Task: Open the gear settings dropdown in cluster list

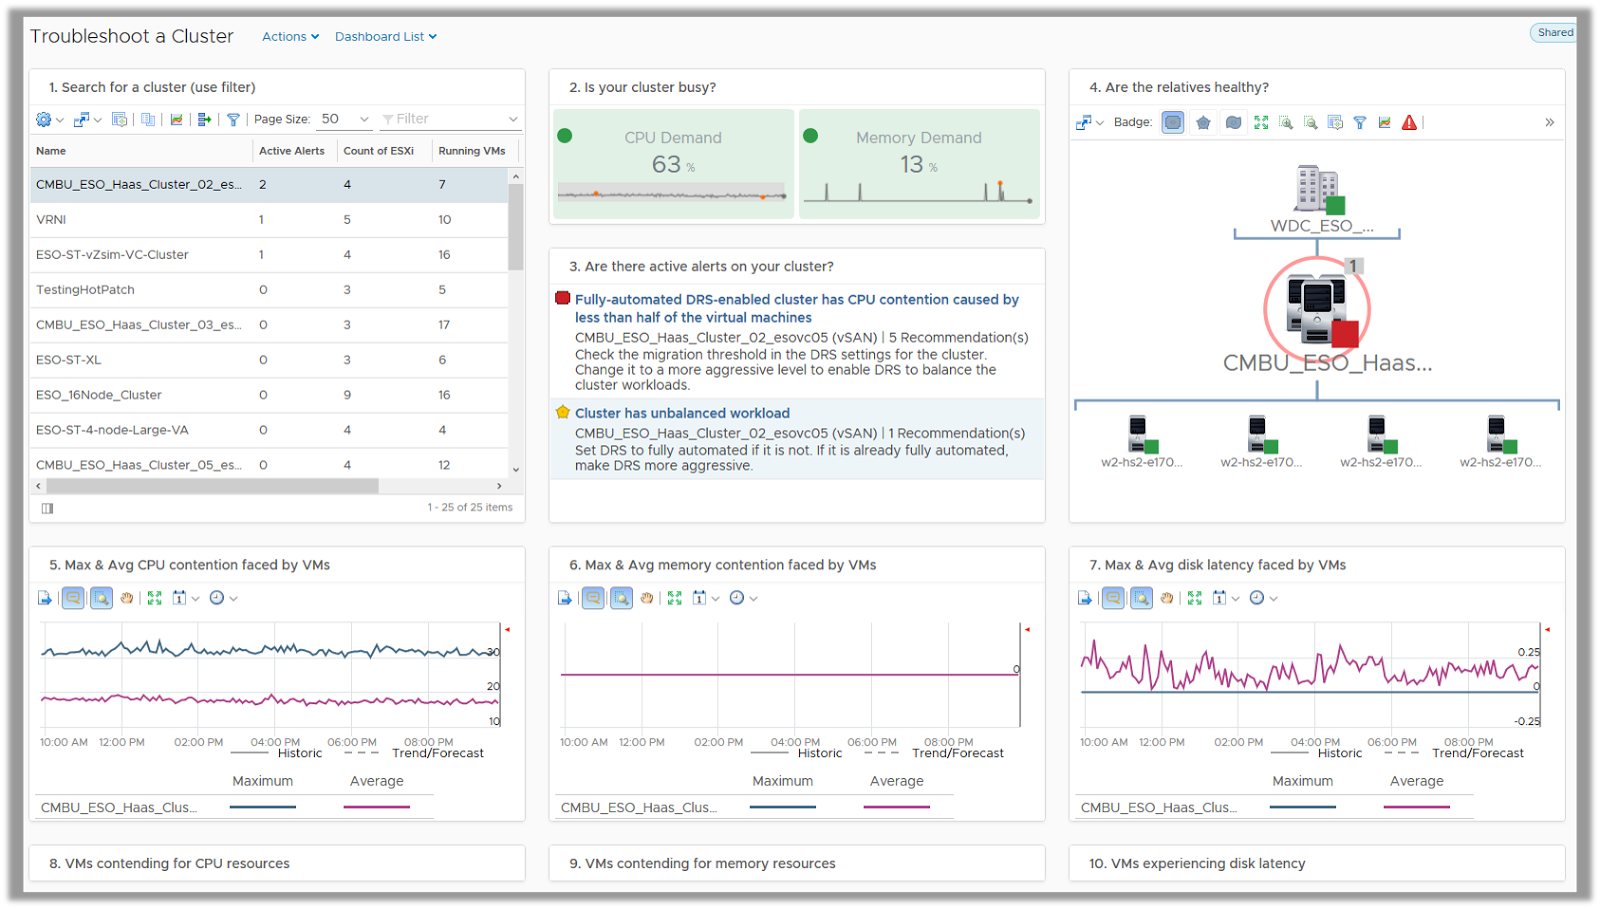Action: click(49, 120)
